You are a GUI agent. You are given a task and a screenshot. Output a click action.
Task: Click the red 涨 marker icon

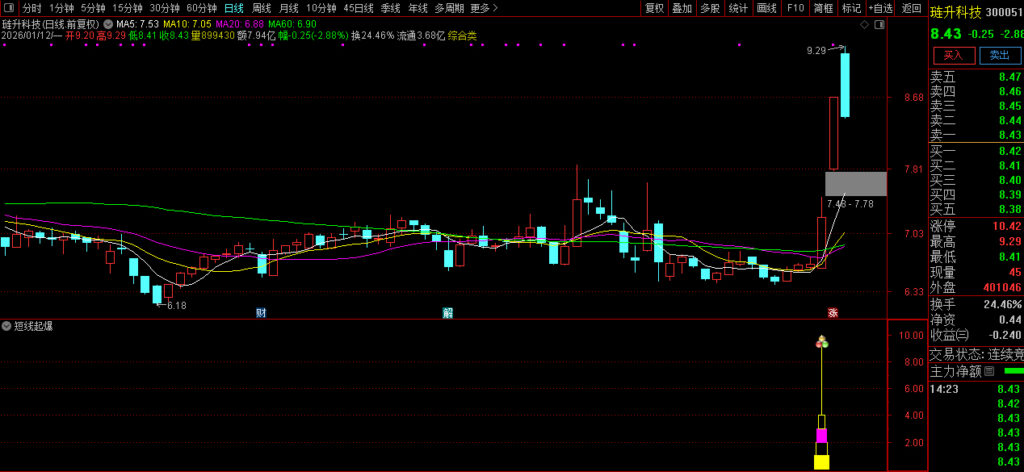(x=832, y=312)
